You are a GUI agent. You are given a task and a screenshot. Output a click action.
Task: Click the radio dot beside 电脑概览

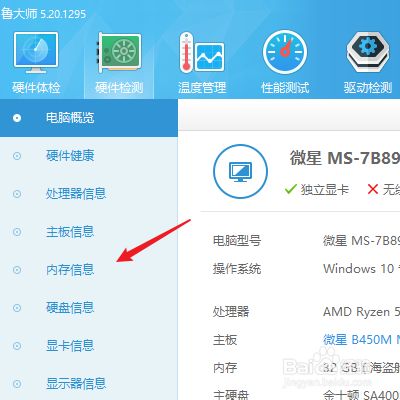[17, 118]
